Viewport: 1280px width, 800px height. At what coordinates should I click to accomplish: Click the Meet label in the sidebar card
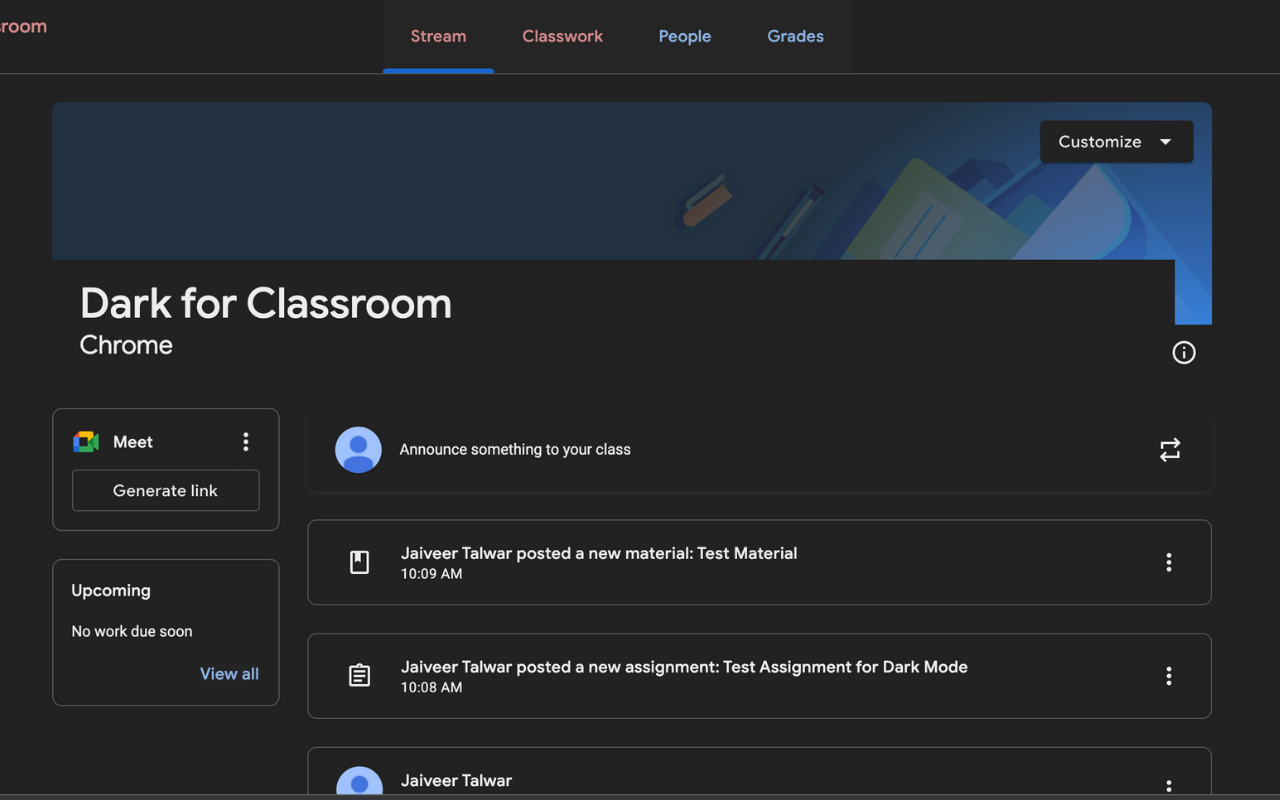(x=133, y=442)
